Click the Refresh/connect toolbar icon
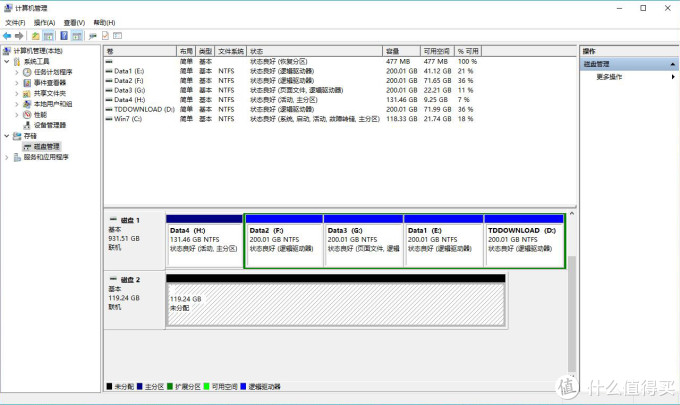This screenshot has height=405, width=680. [93, 36]
